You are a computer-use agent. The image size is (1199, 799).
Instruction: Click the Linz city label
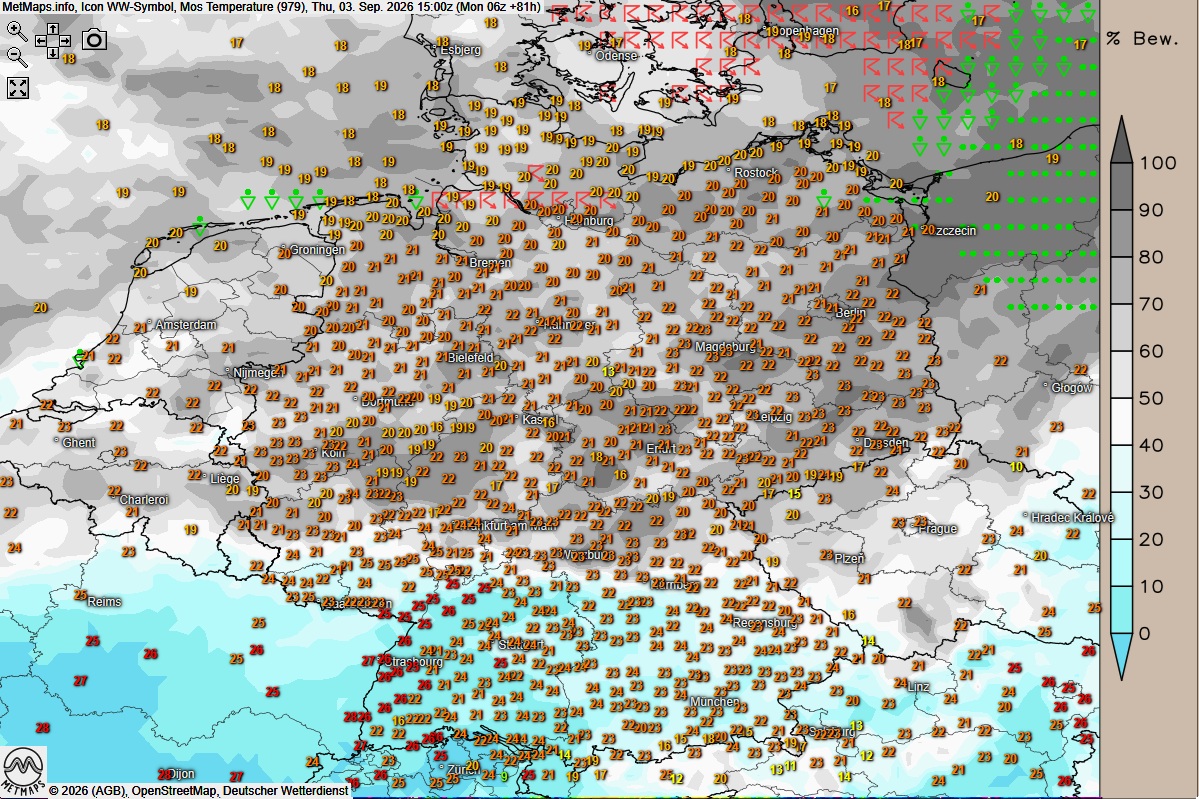point(918,687)
